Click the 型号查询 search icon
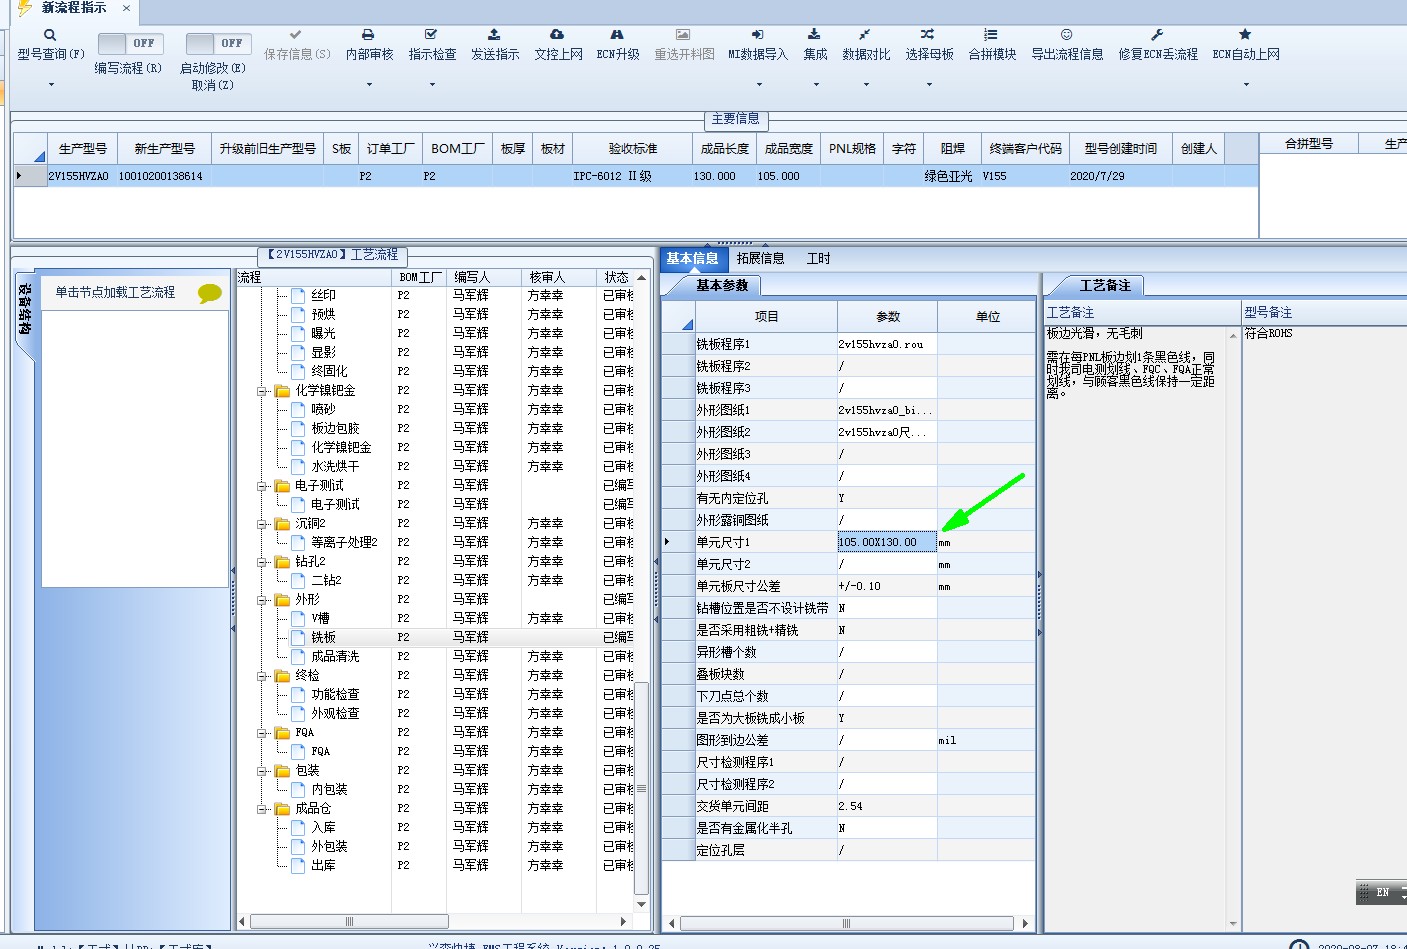1407x949 pixels. click(x=50, y=35)
